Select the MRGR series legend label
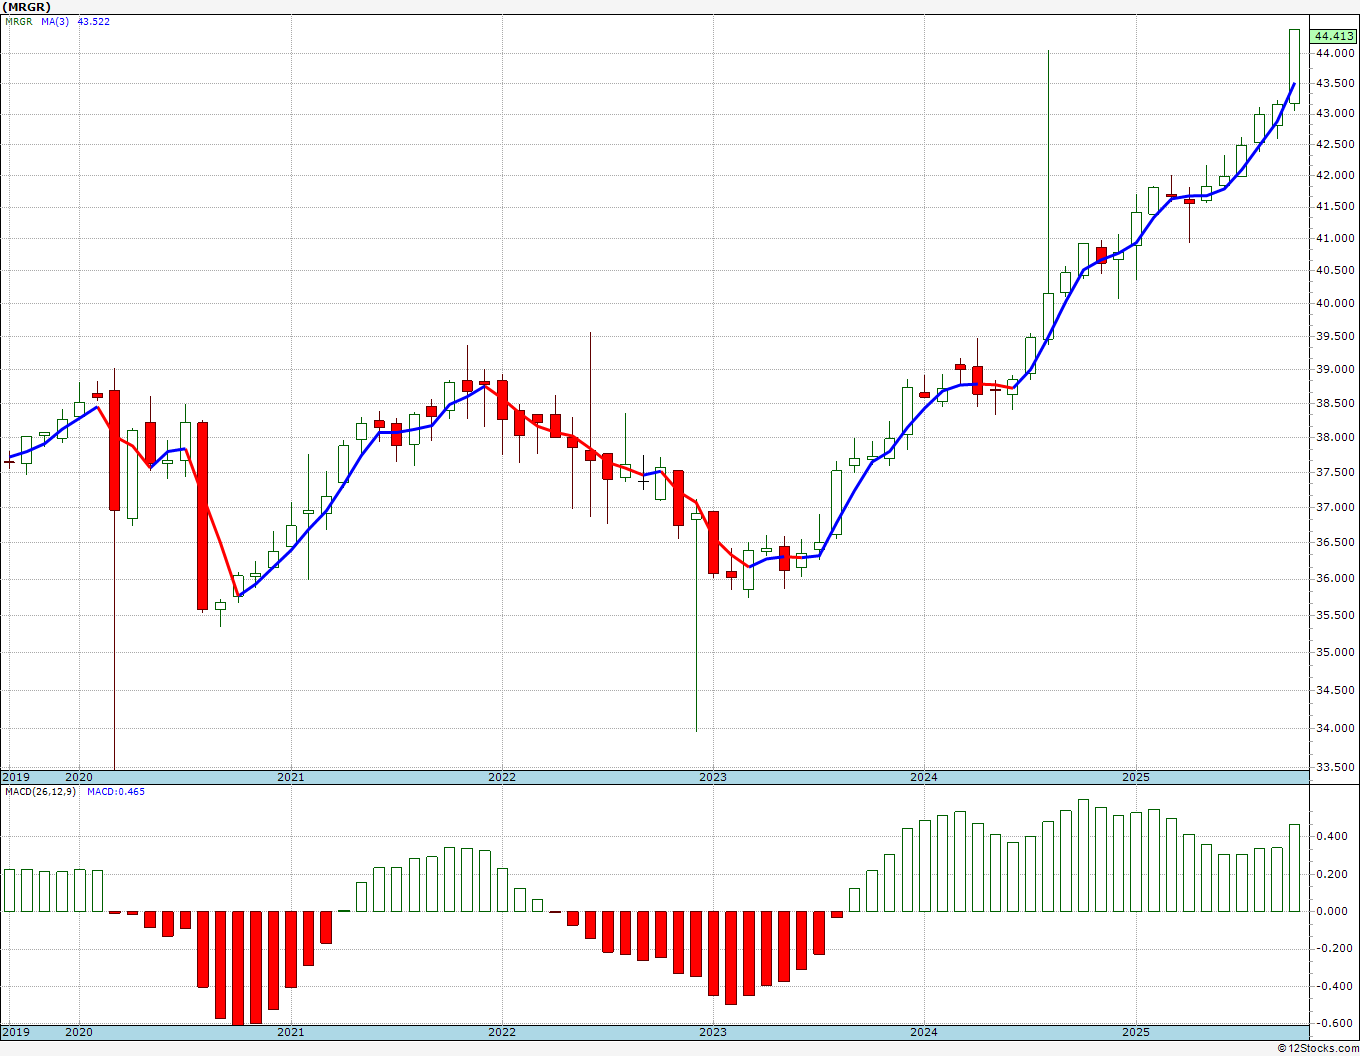Screen dimensions: 1360x1056 point(19,21)
